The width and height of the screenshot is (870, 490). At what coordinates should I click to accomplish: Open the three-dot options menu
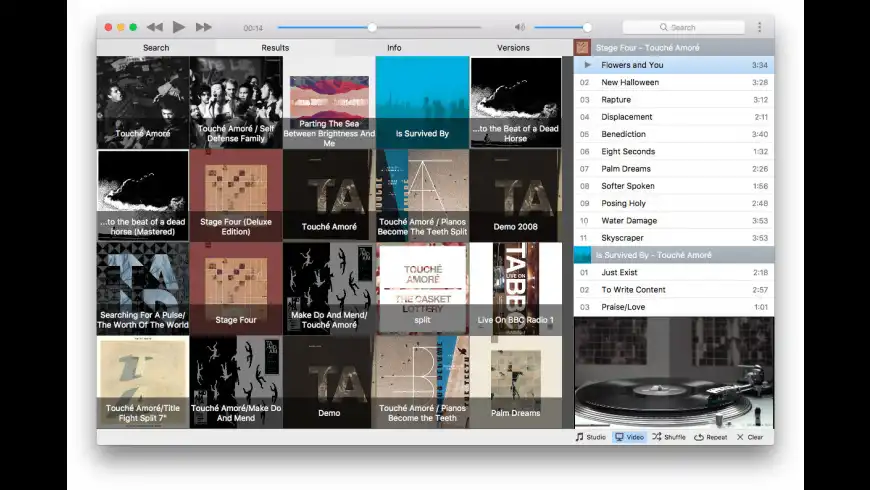(x=759, y=27)
